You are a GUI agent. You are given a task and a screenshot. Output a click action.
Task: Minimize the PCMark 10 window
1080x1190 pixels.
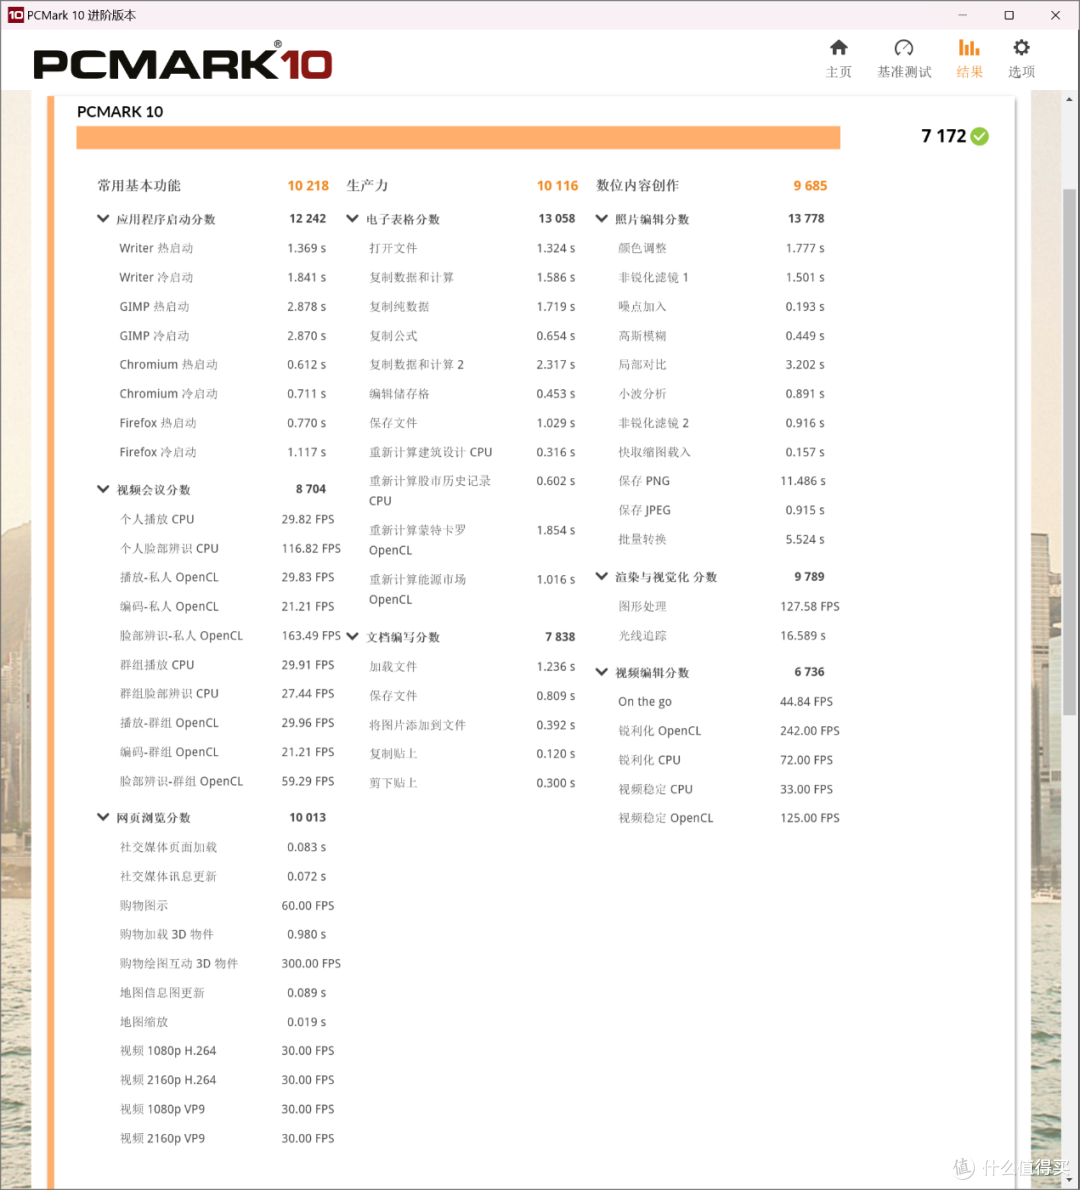tap(962, 15)
